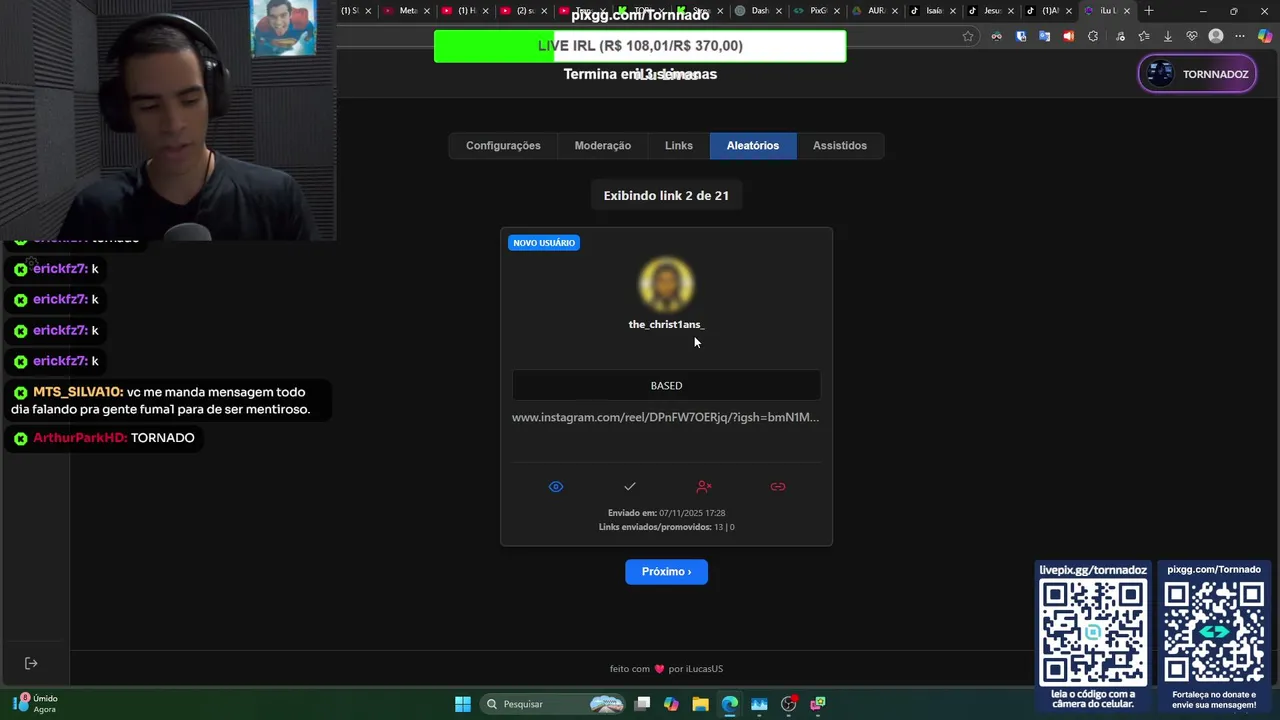Open the Configurações tab
Image resolution: width=1280 pixels, height=720 pixels.
503,146
